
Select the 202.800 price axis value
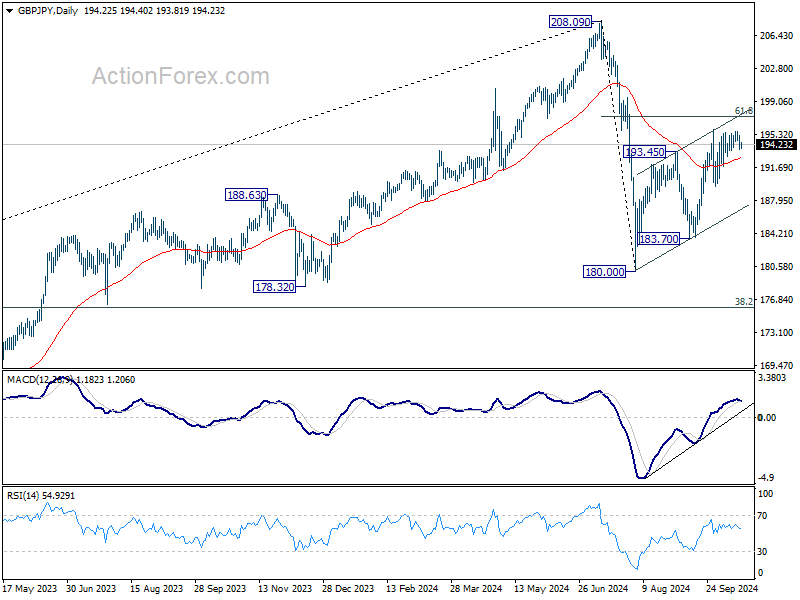point(777,68)
